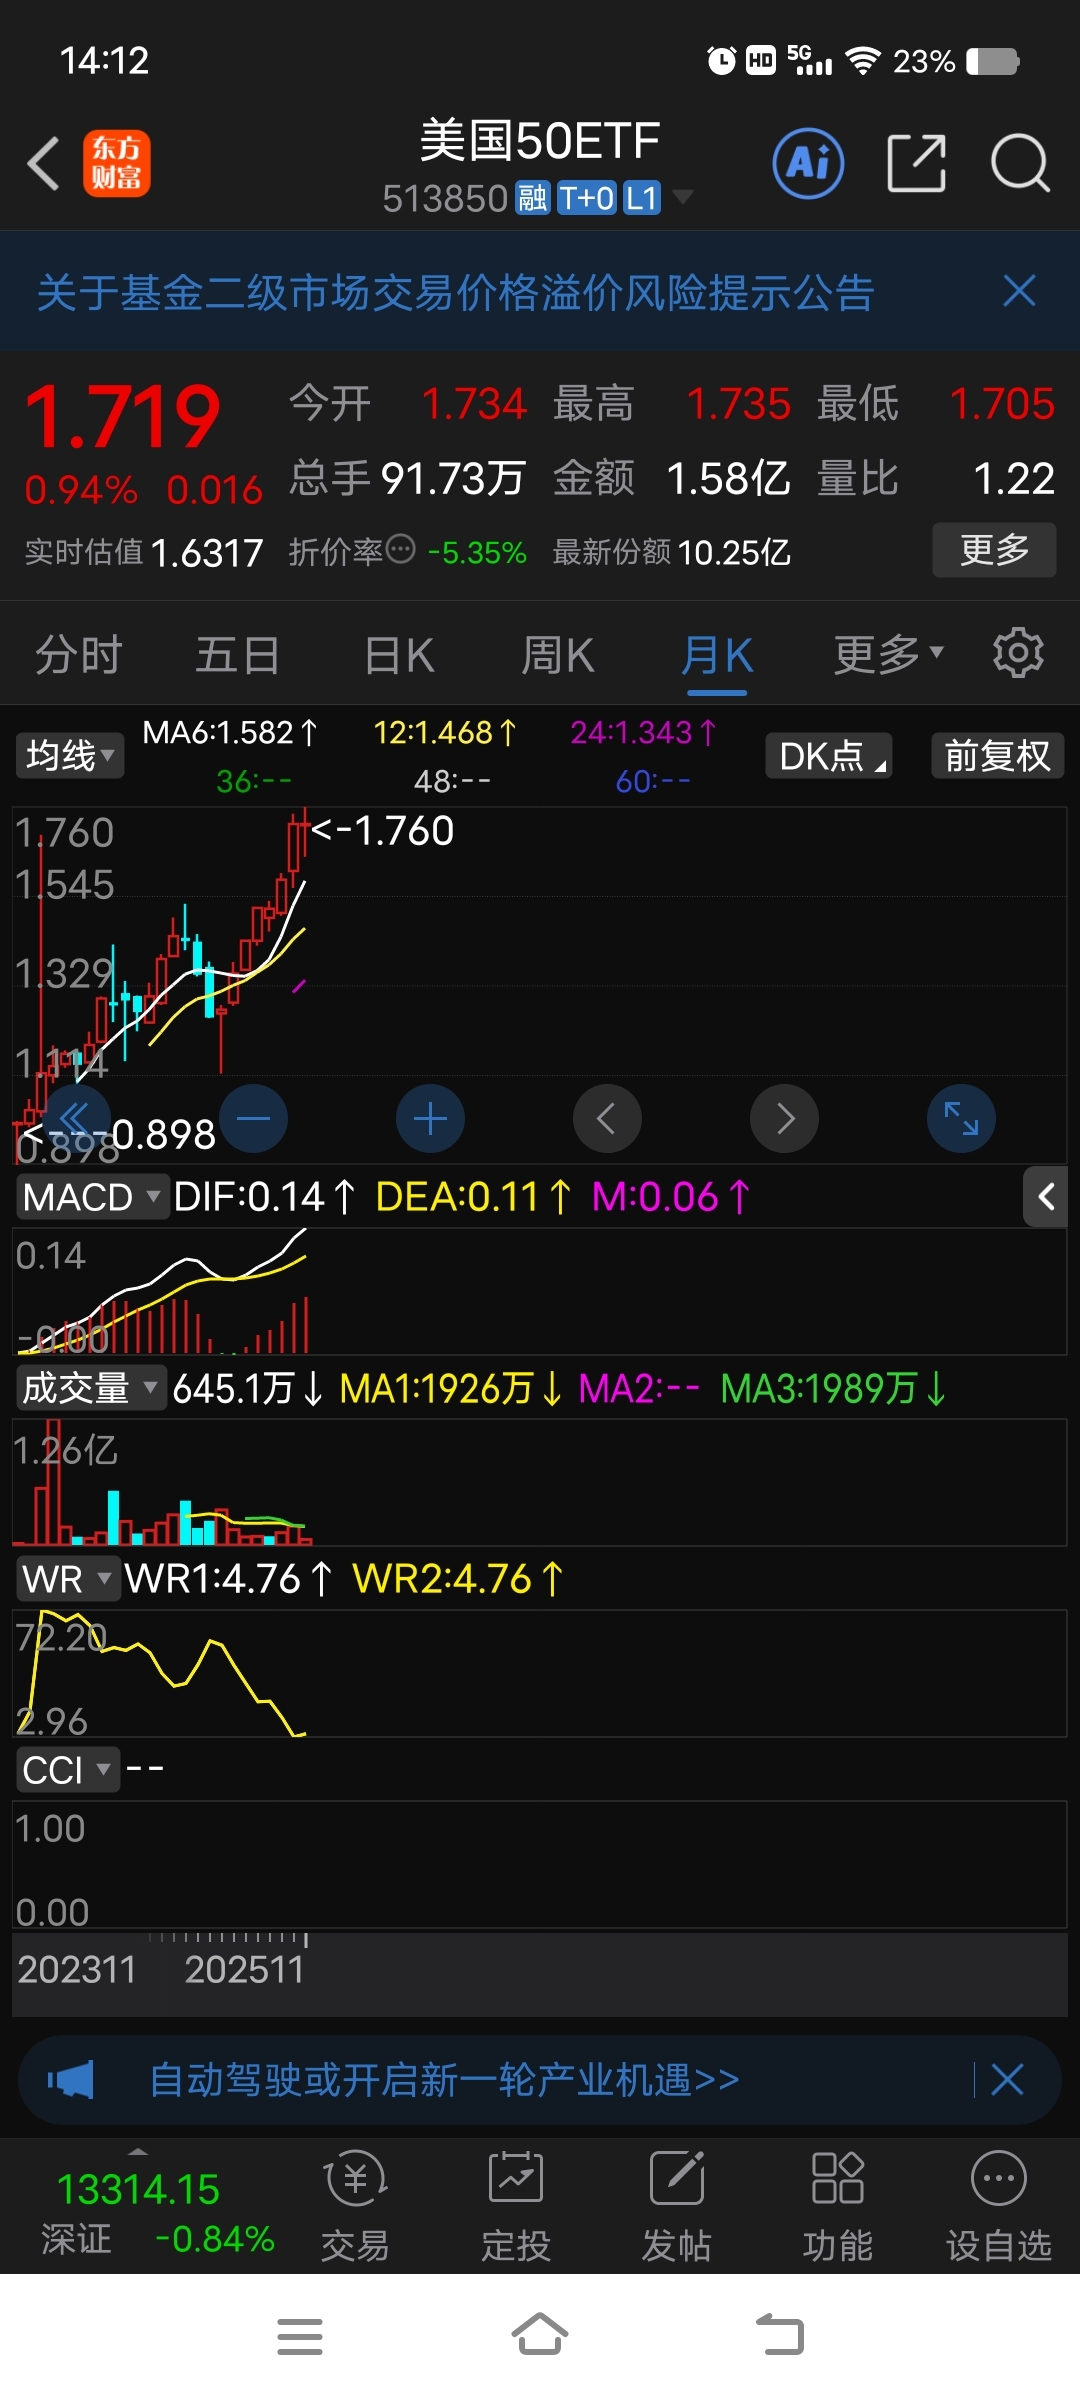Tap 设自选 add to watchlist icon

coord(999,2208)
